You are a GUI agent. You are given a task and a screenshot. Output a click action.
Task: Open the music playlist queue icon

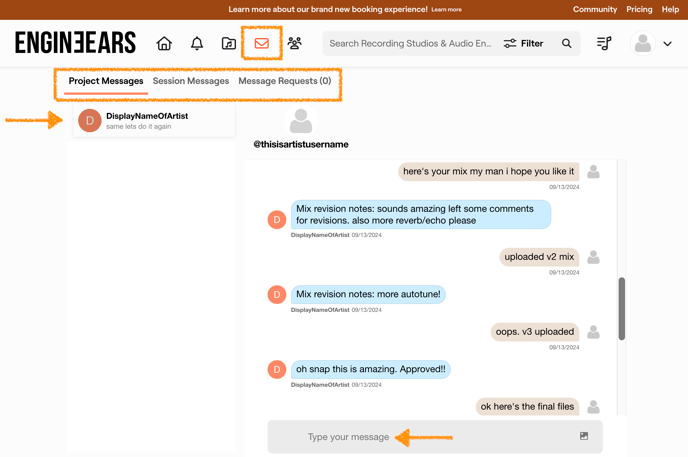click(604, 44)
